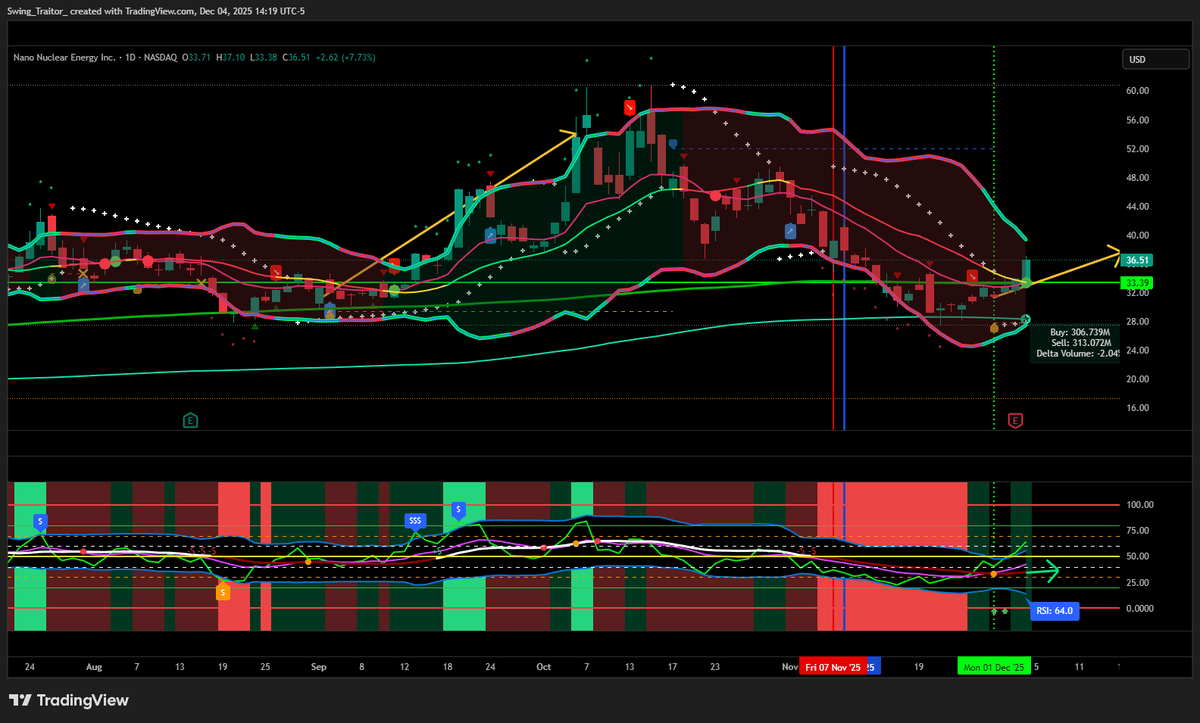Click the orange $ label in the oscillator pane
The image size is (1200, 723).
coord(224,592)
